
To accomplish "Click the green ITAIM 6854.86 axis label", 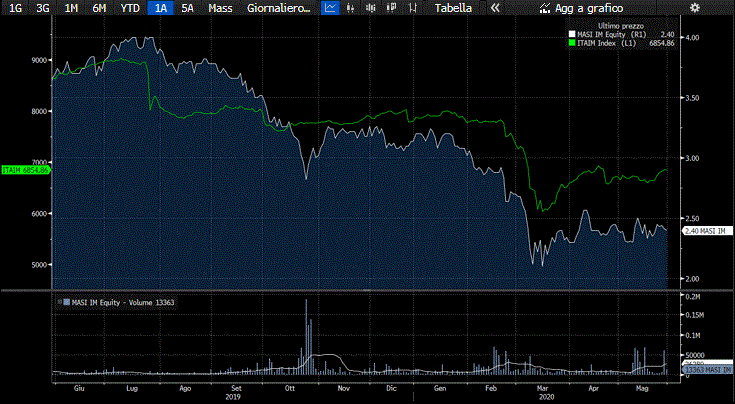I will [x=25, y=170].
